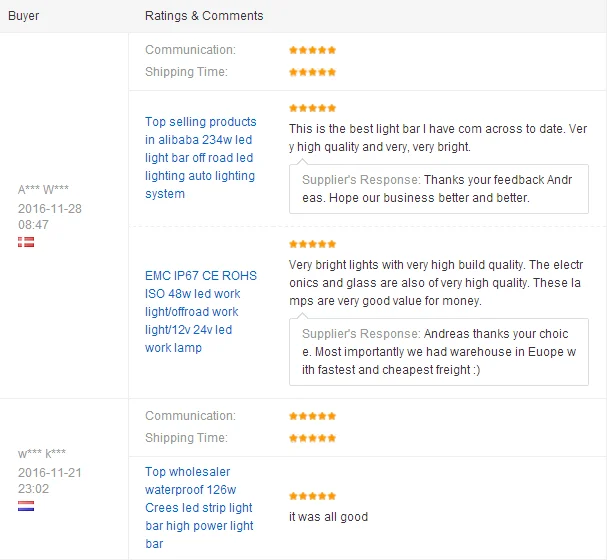Open the Top wholesaler 126w light bar link
This screenshot has height=560, width=607.
199,508
